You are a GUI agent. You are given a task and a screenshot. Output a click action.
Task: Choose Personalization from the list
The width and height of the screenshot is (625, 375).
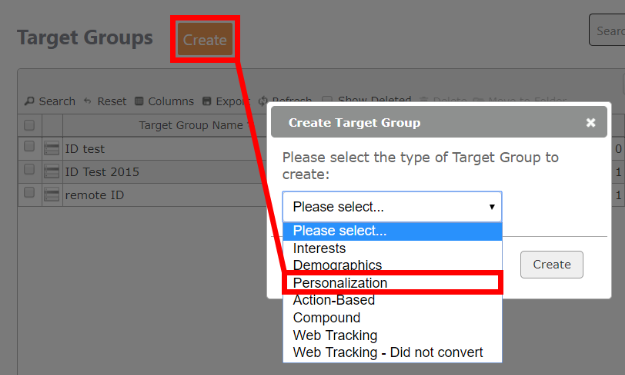click(x=392, y=283)
